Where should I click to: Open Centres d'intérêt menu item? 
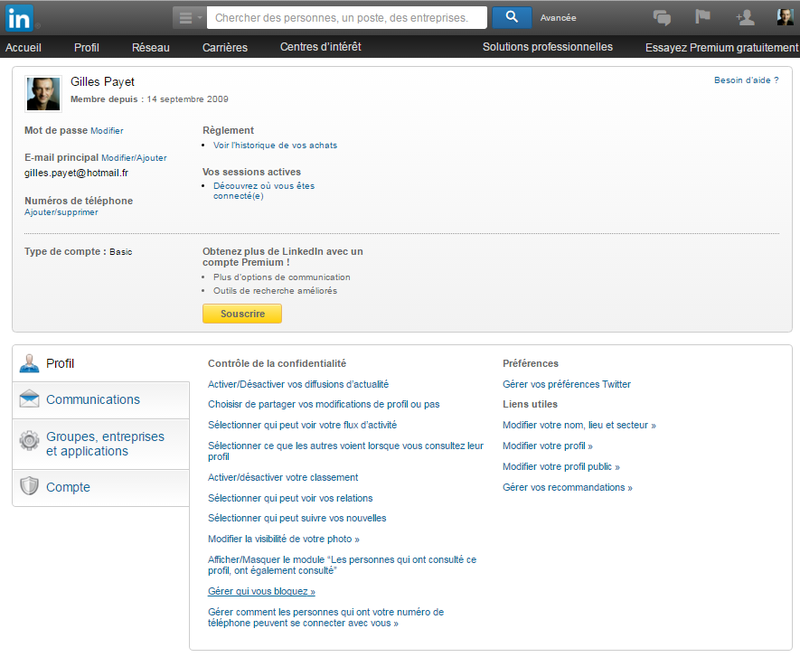click(x=320, y=47)
